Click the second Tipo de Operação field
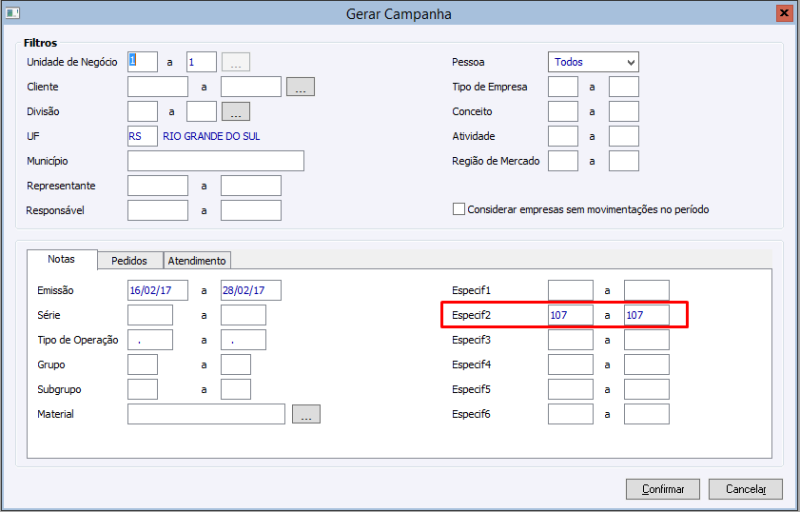The height and width of the screenshot is (512, 800). tap(243, 340)
